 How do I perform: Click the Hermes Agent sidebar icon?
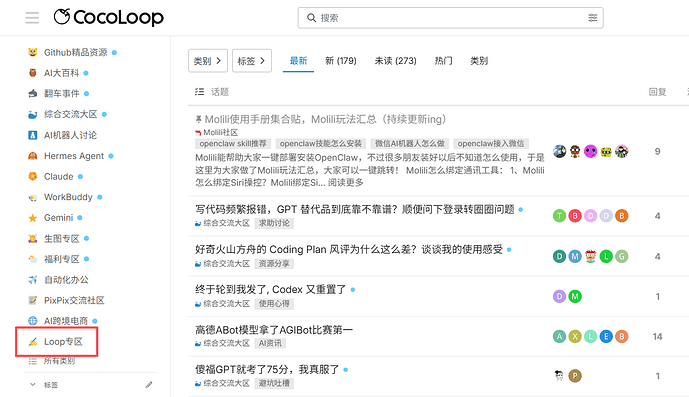point(33,156)
